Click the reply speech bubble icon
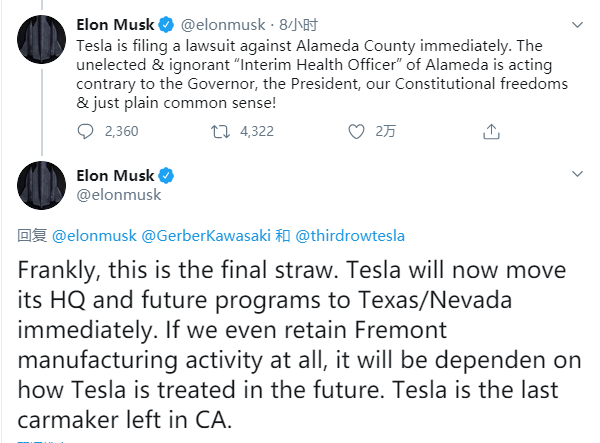600x443 pixels. tap(86, 131)
